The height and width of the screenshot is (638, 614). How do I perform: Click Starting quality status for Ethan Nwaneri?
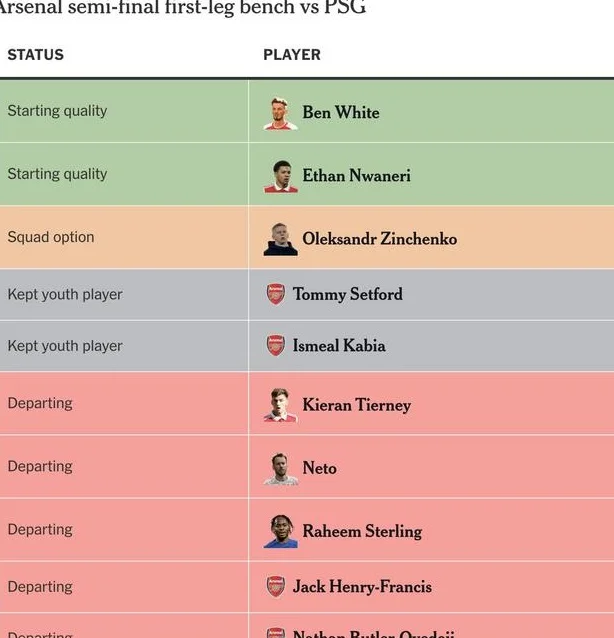click(57, 174)
